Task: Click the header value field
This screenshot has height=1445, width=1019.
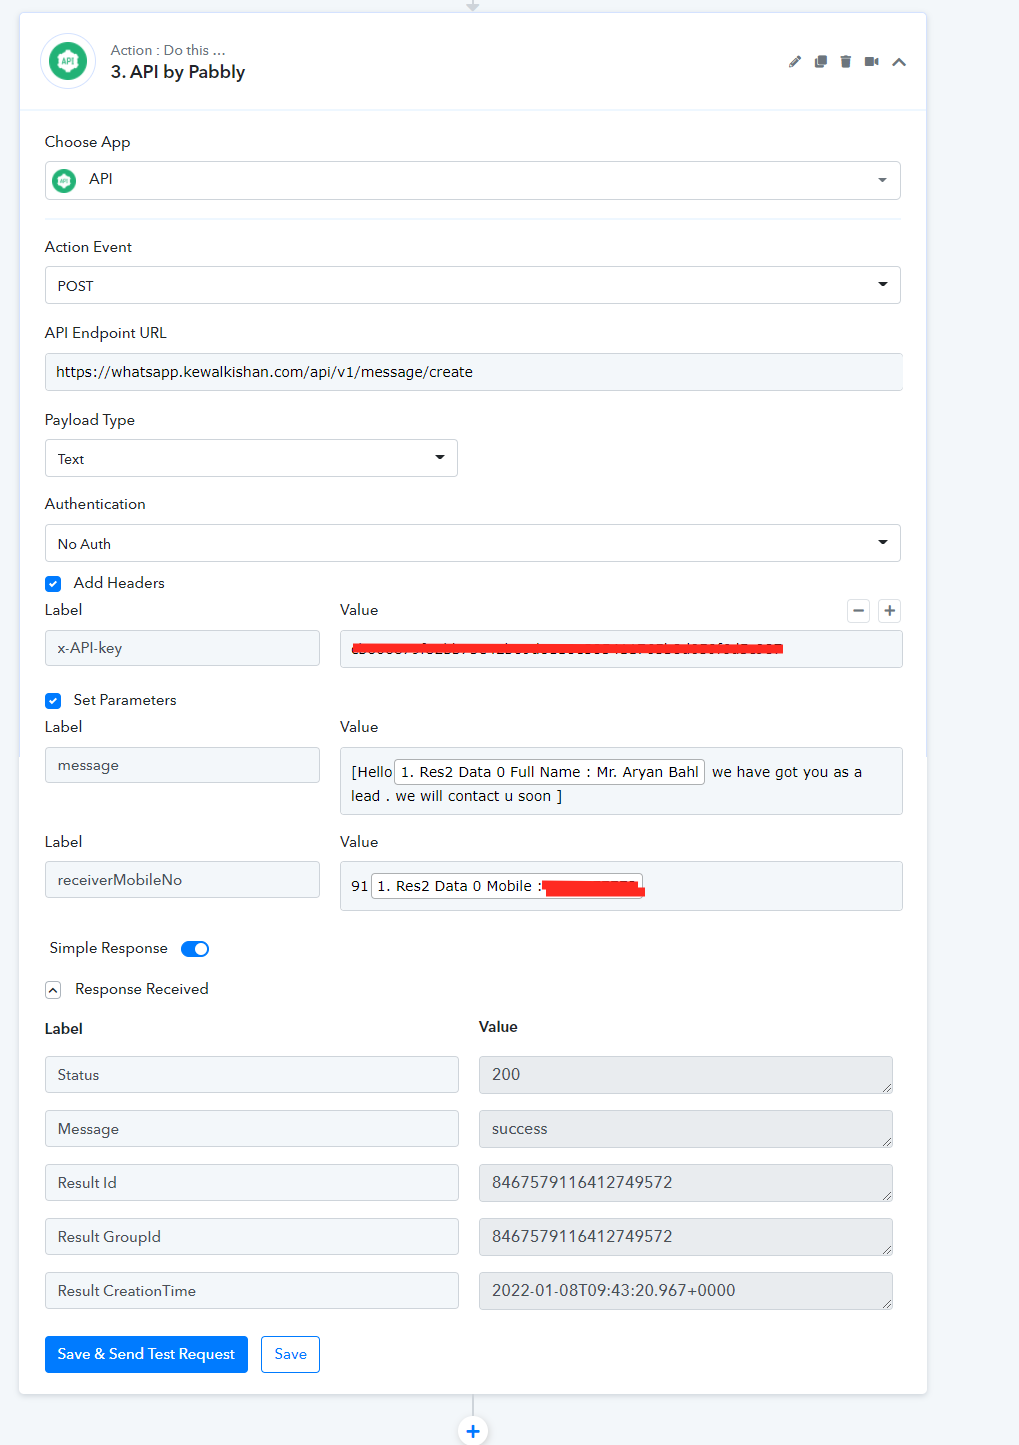Action: (621, 649)
